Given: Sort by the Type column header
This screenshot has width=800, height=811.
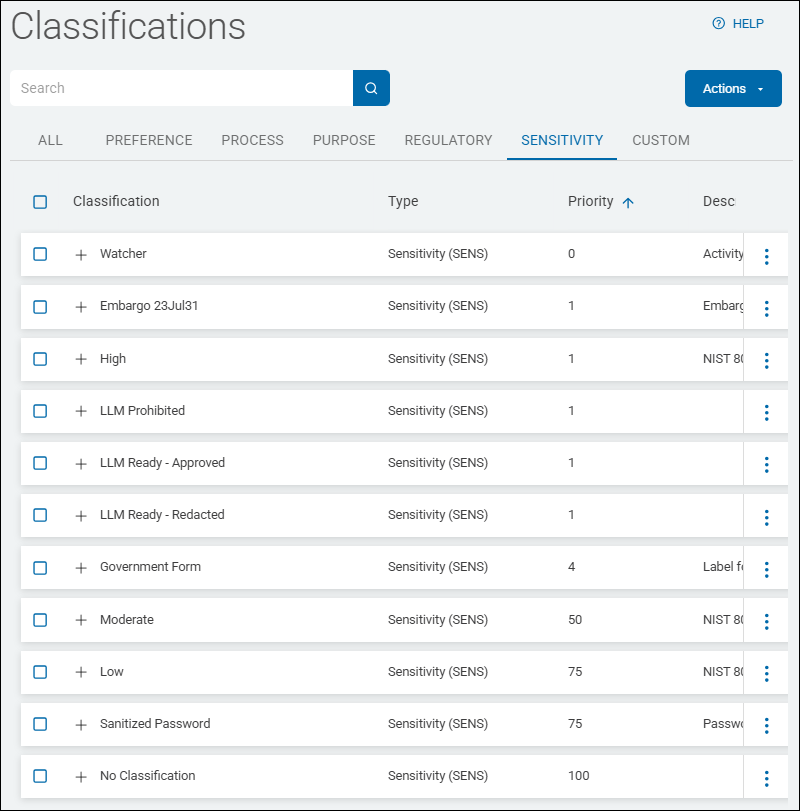Looking at the screenshot, I should (403, 201).
